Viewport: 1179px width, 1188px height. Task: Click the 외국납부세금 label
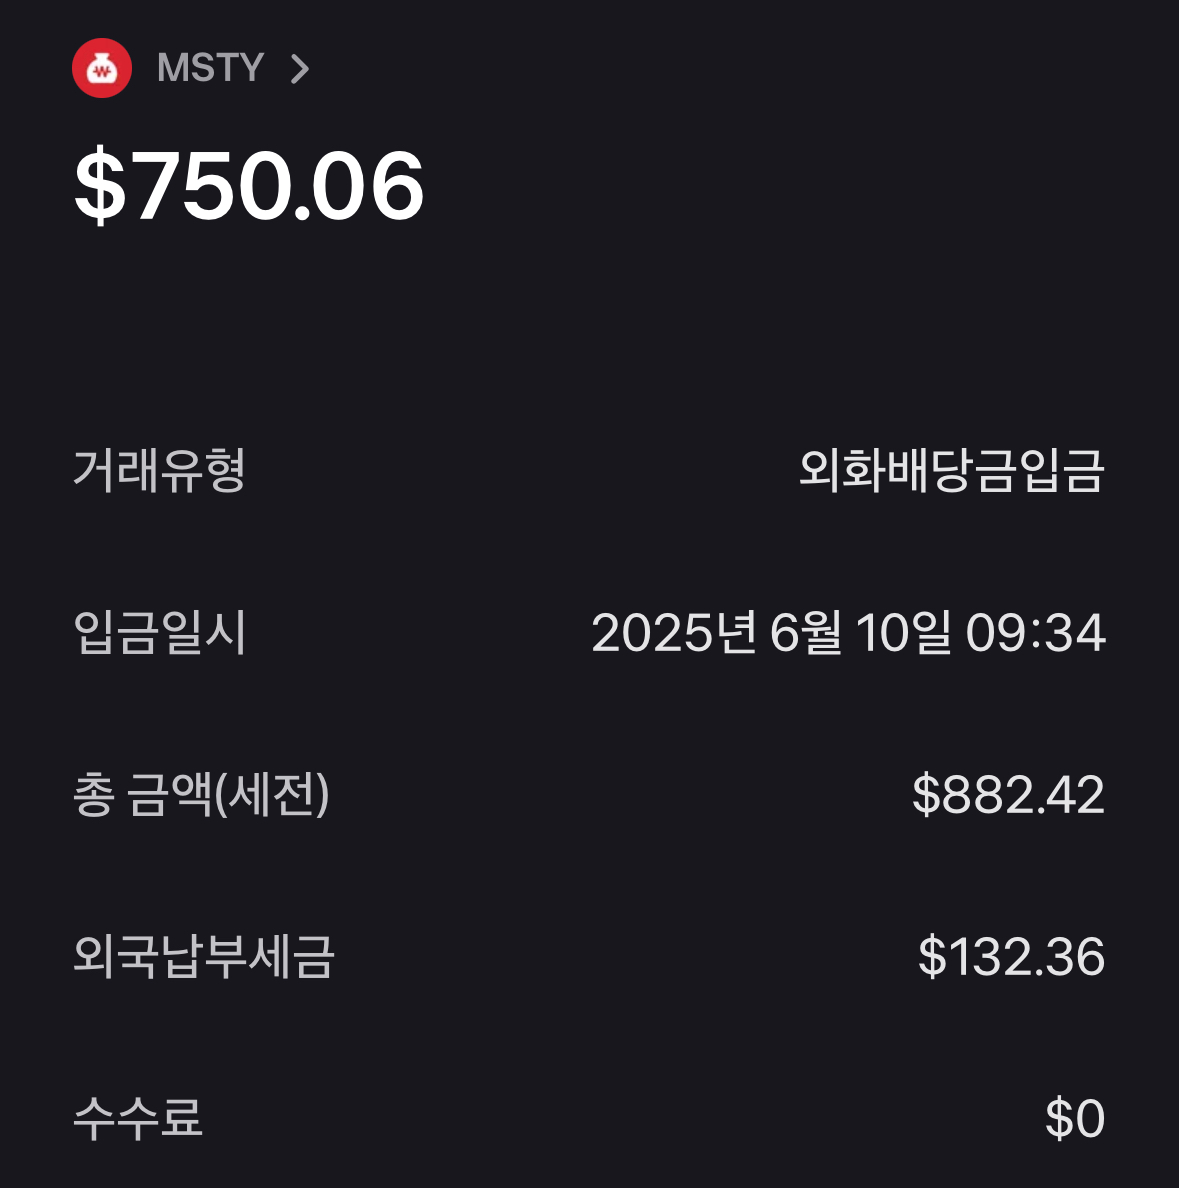pos(204,957)
